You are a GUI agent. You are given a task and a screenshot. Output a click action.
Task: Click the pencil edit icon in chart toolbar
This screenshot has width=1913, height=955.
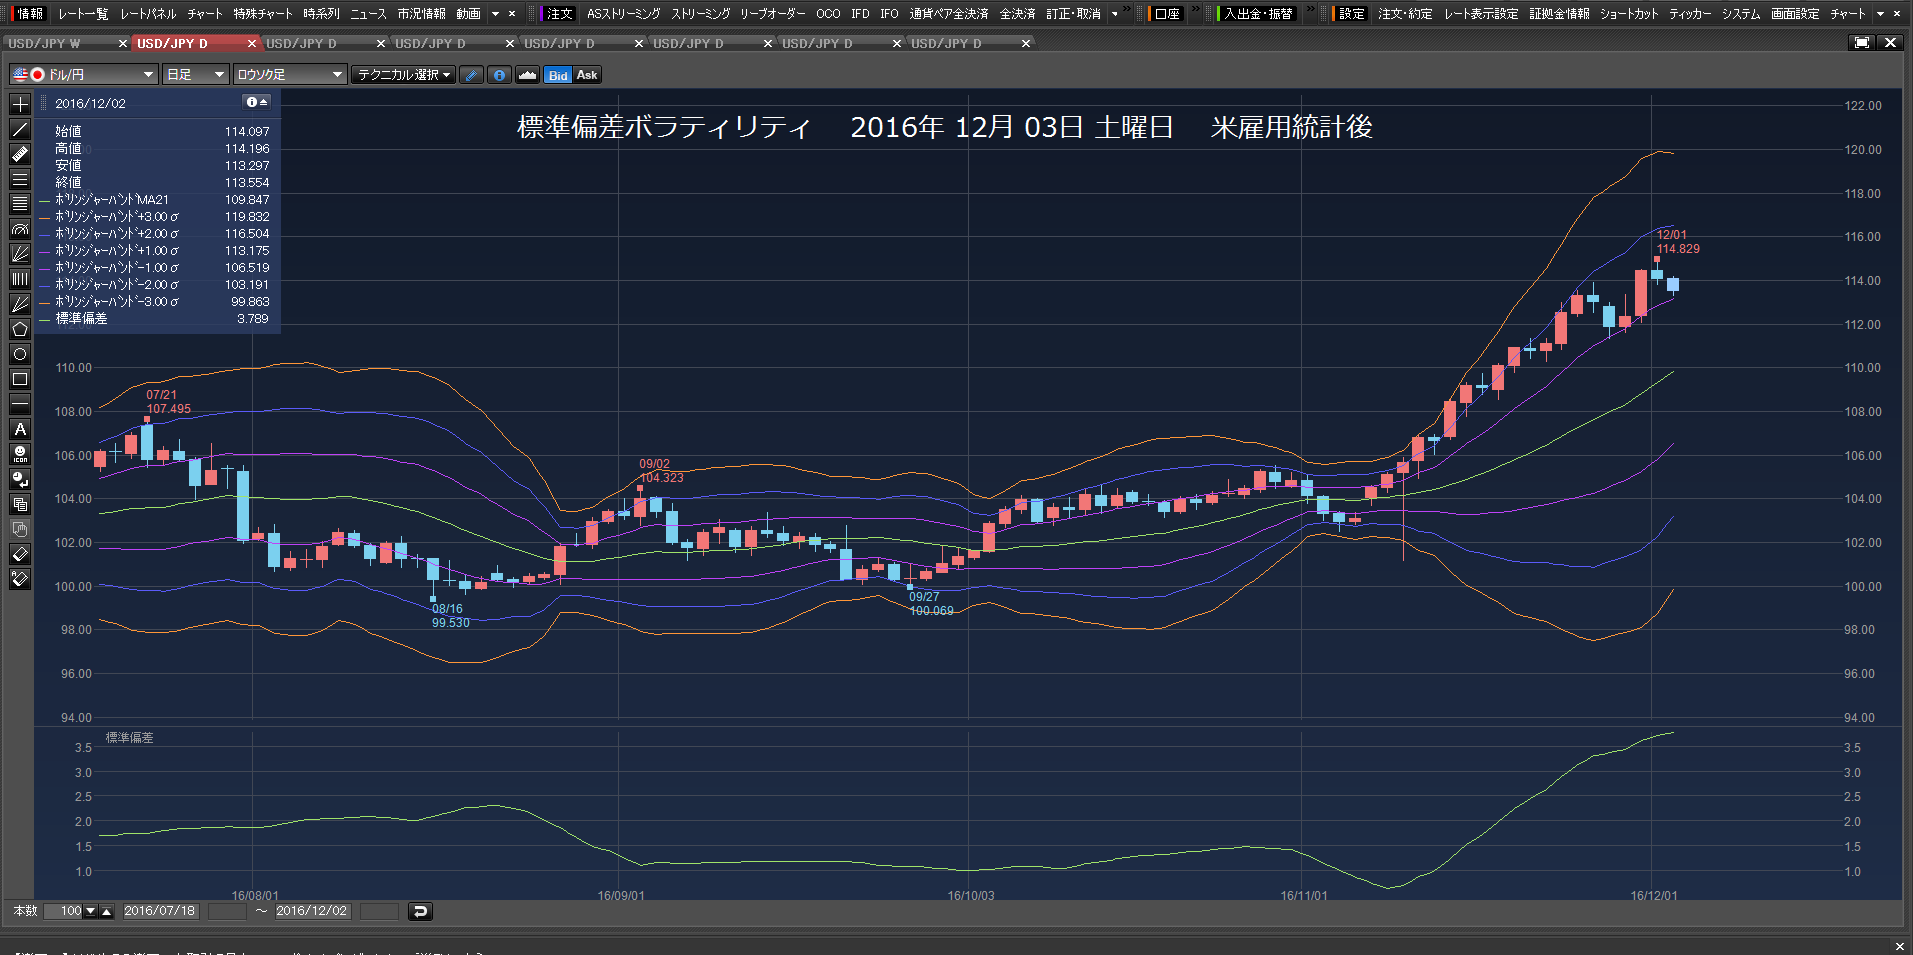[x=472, y=75]
